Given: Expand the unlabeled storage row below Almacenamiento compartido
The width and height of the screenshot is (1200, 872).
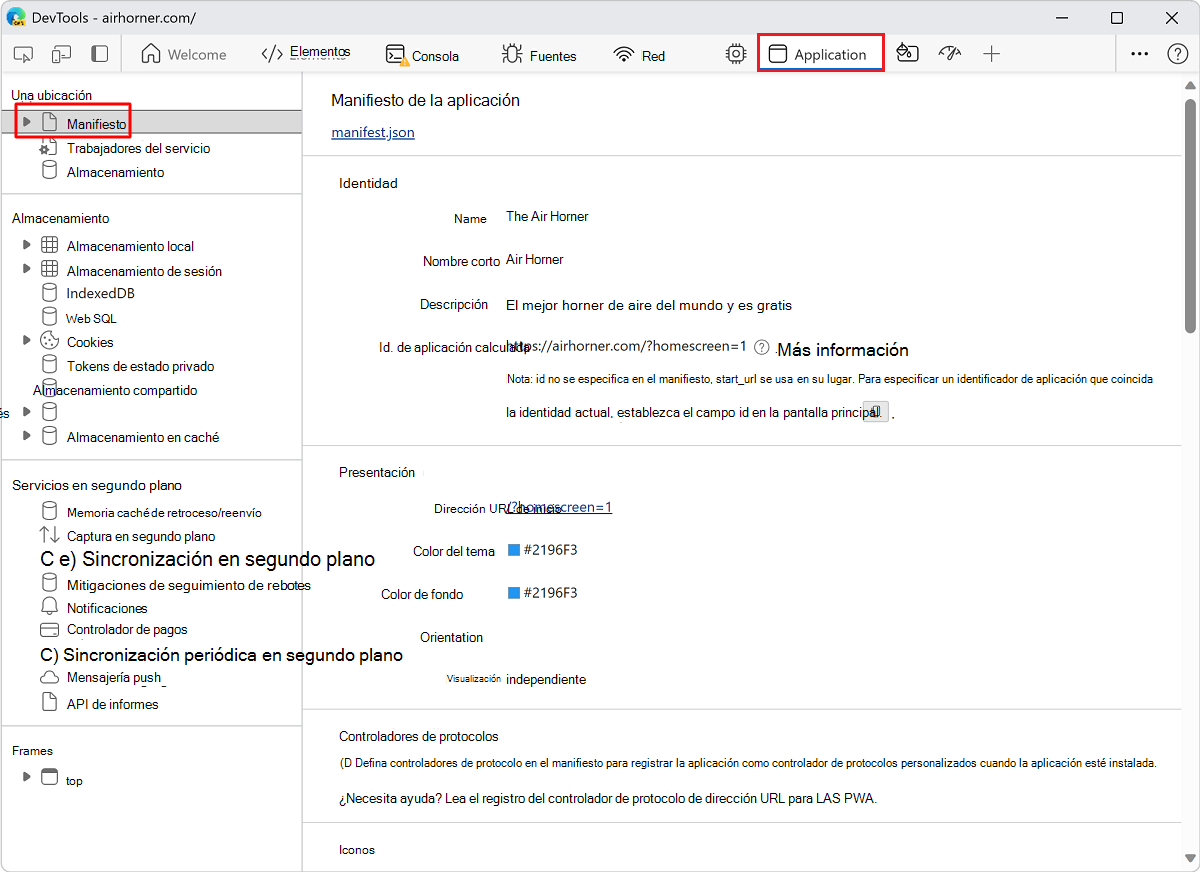Looking at the screenshot, I should point(27,412).
